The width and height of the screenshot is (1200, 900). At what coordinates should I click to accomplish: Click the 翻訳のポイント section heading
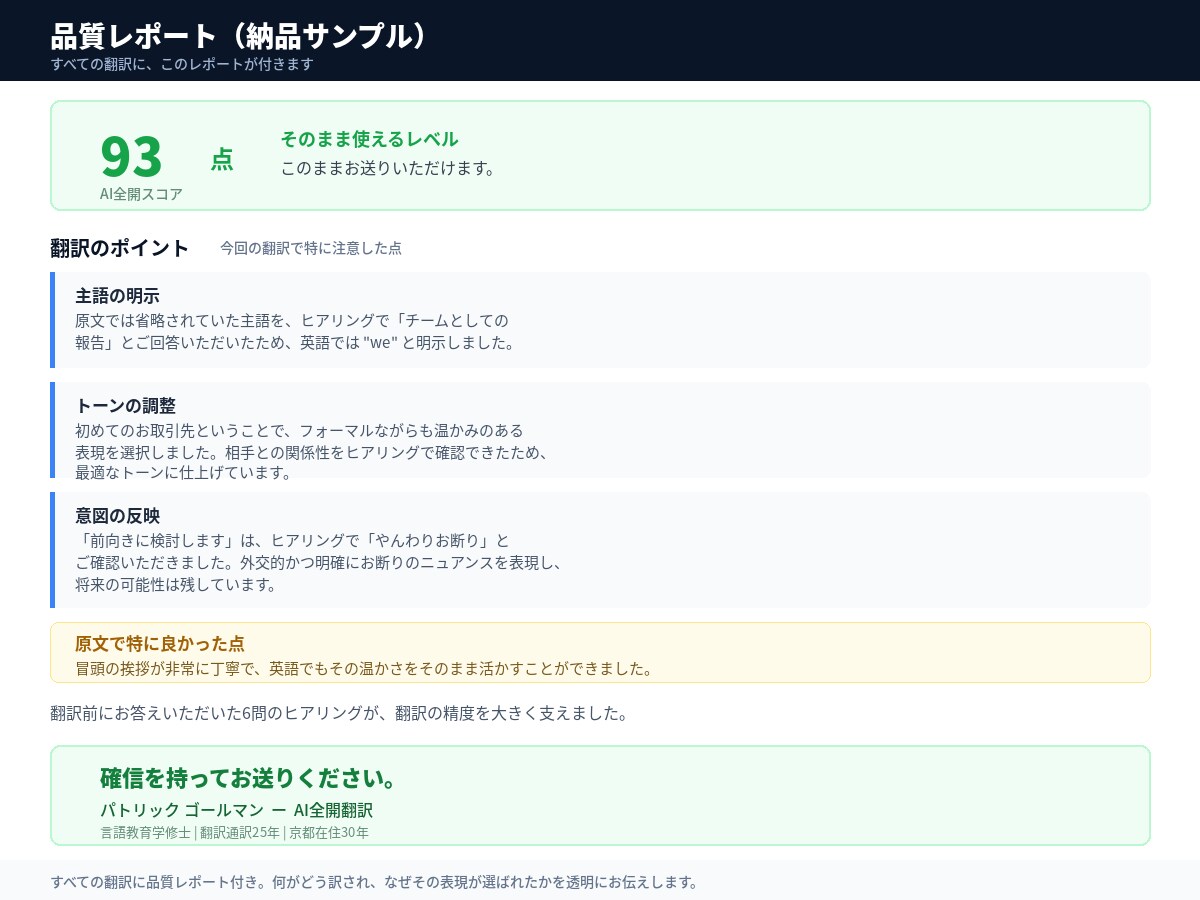pos(120,248)
